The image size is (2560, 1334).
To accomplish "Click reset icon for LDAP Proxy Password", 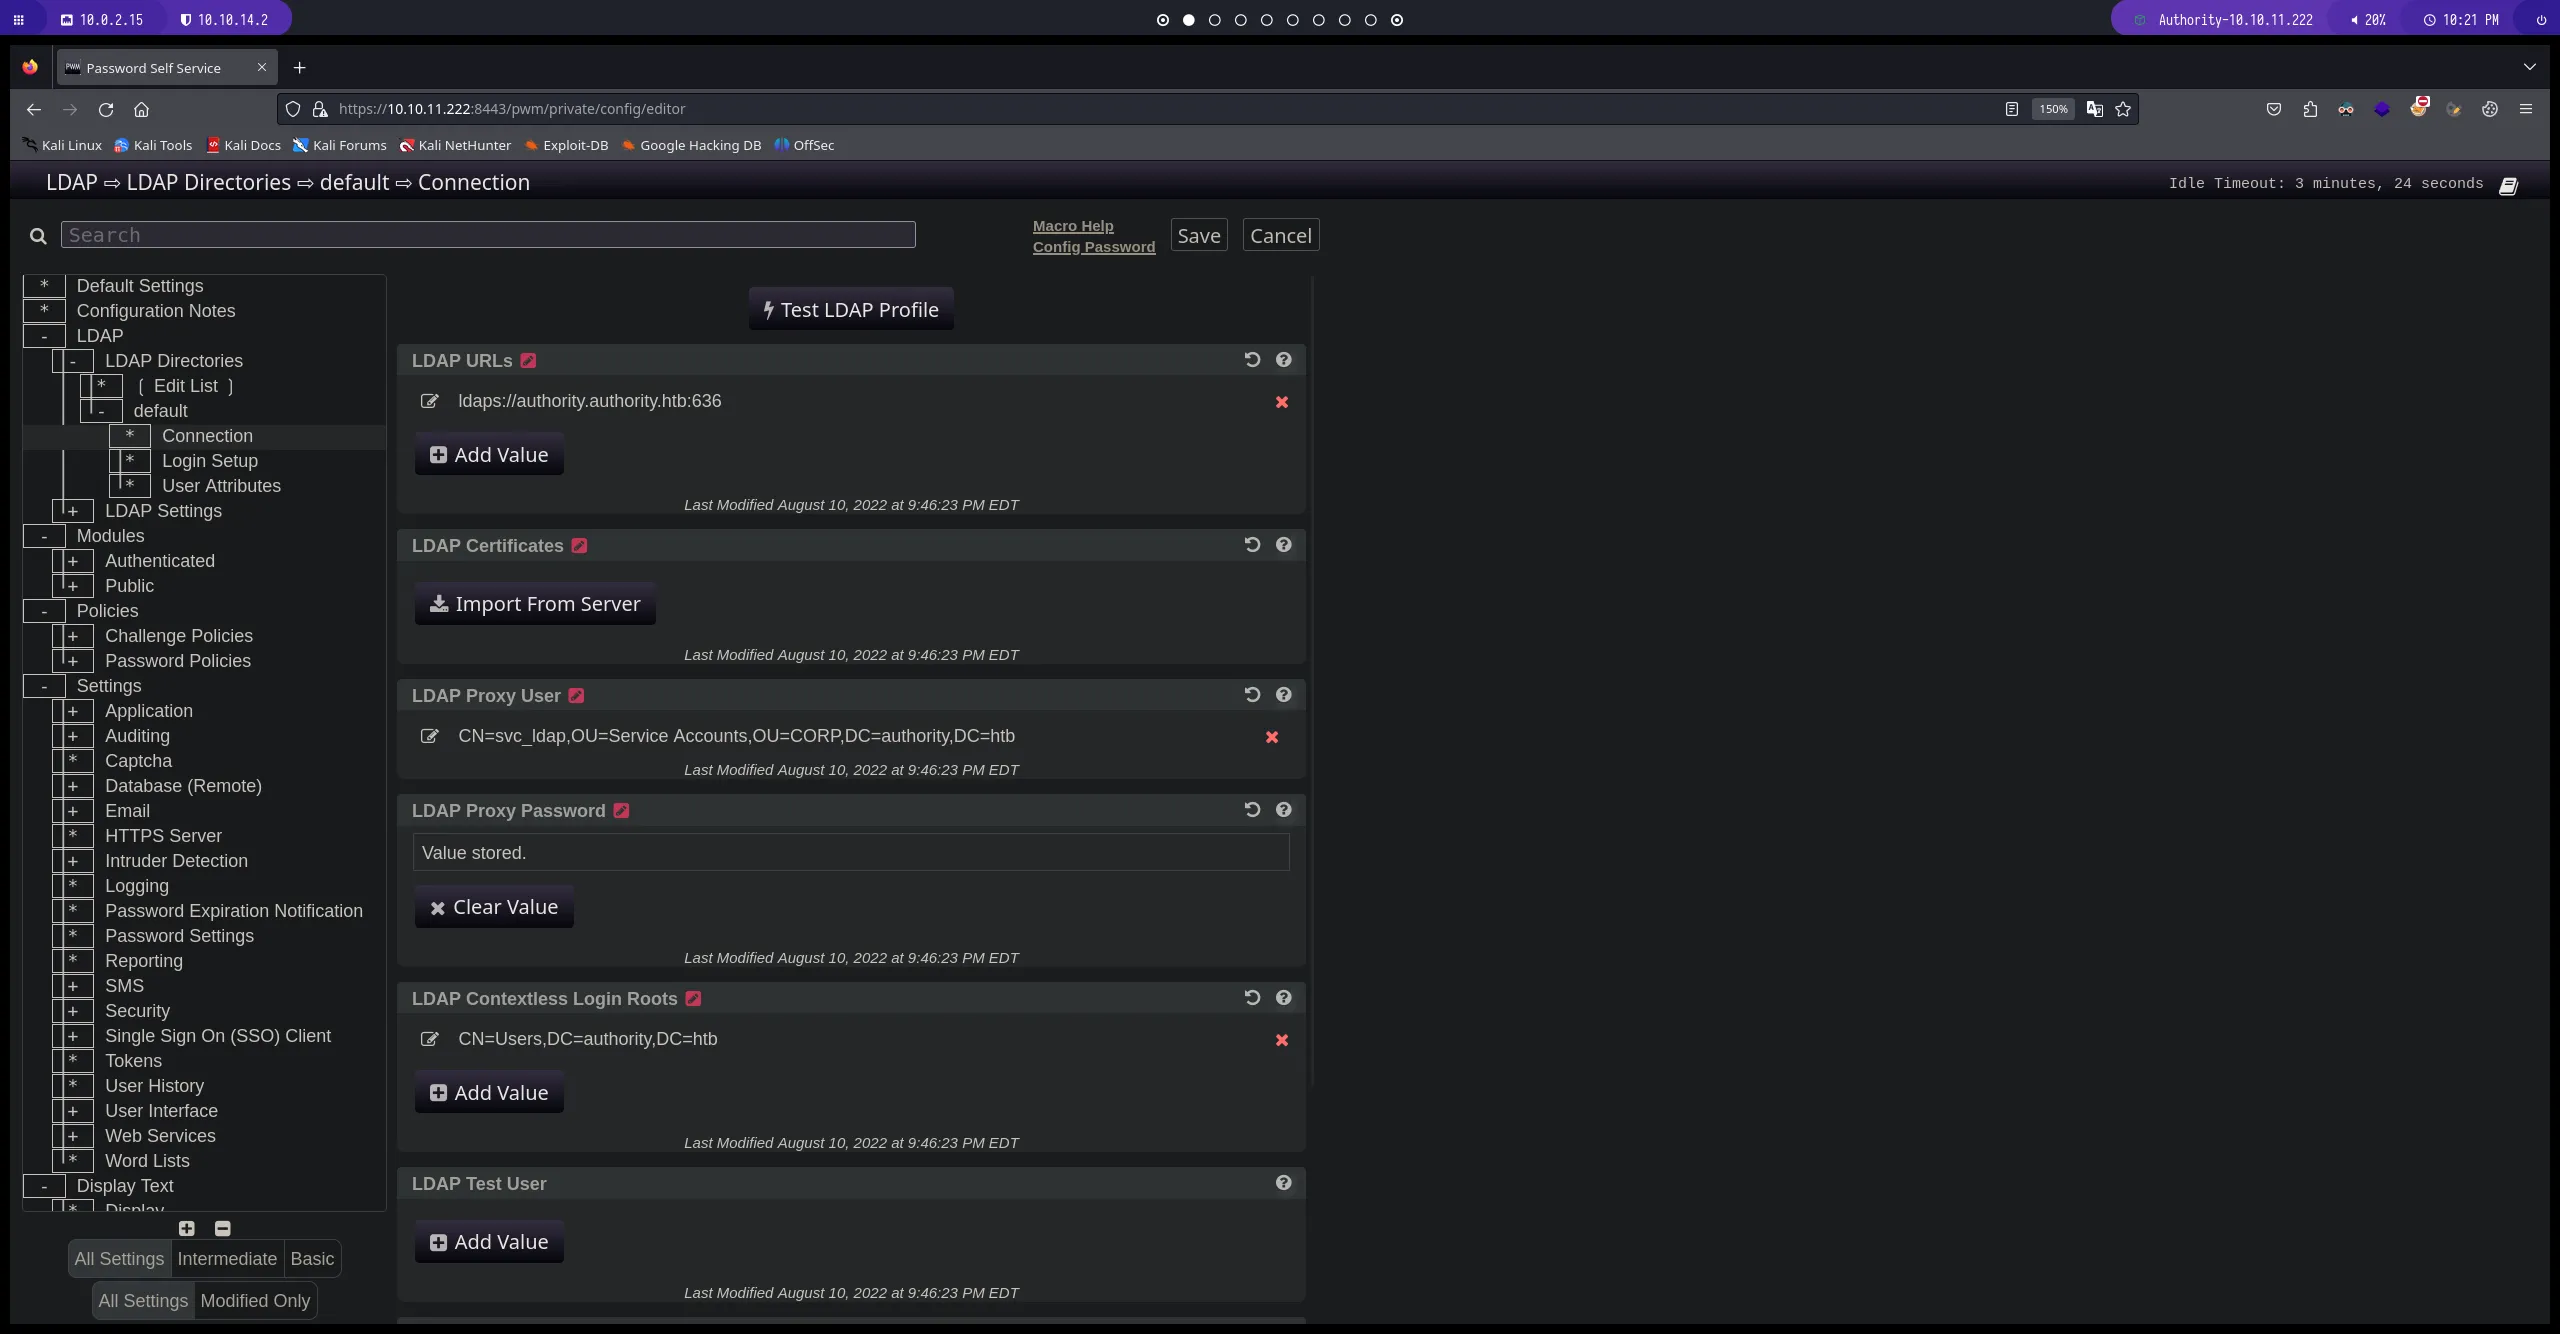I will [1252, 810].
